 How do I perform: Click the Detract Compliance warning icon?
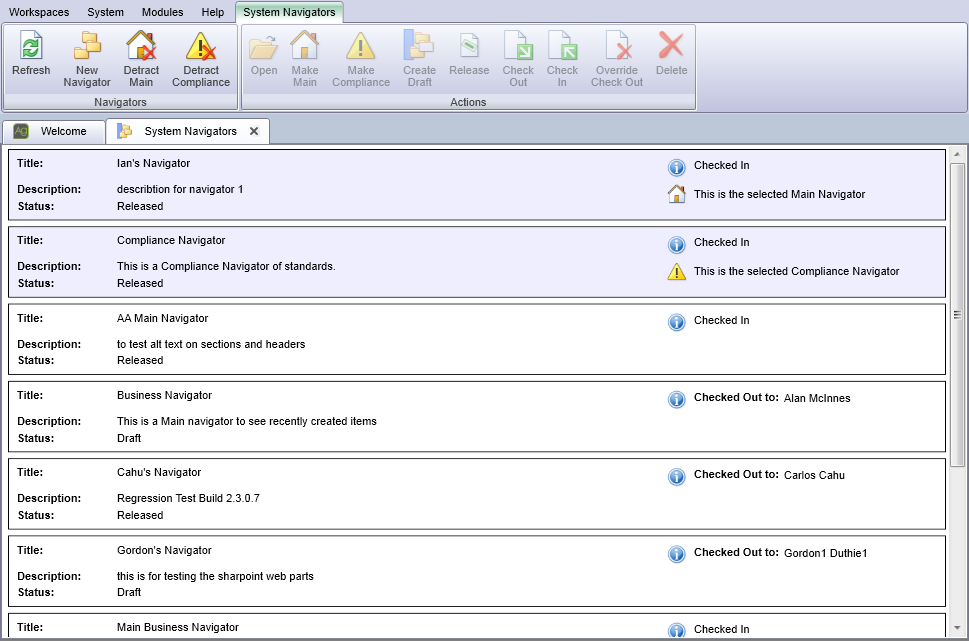[200, 45]
